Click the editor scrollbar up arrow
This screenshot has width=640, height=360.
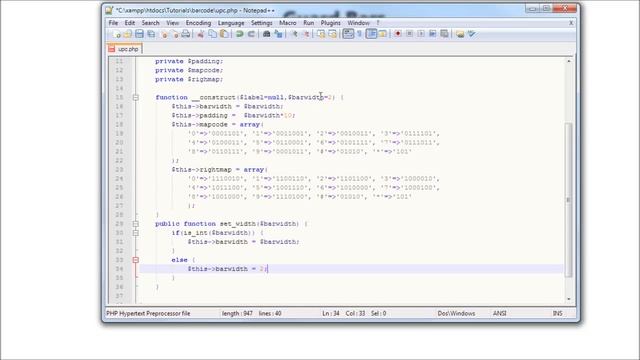(569, 61)
